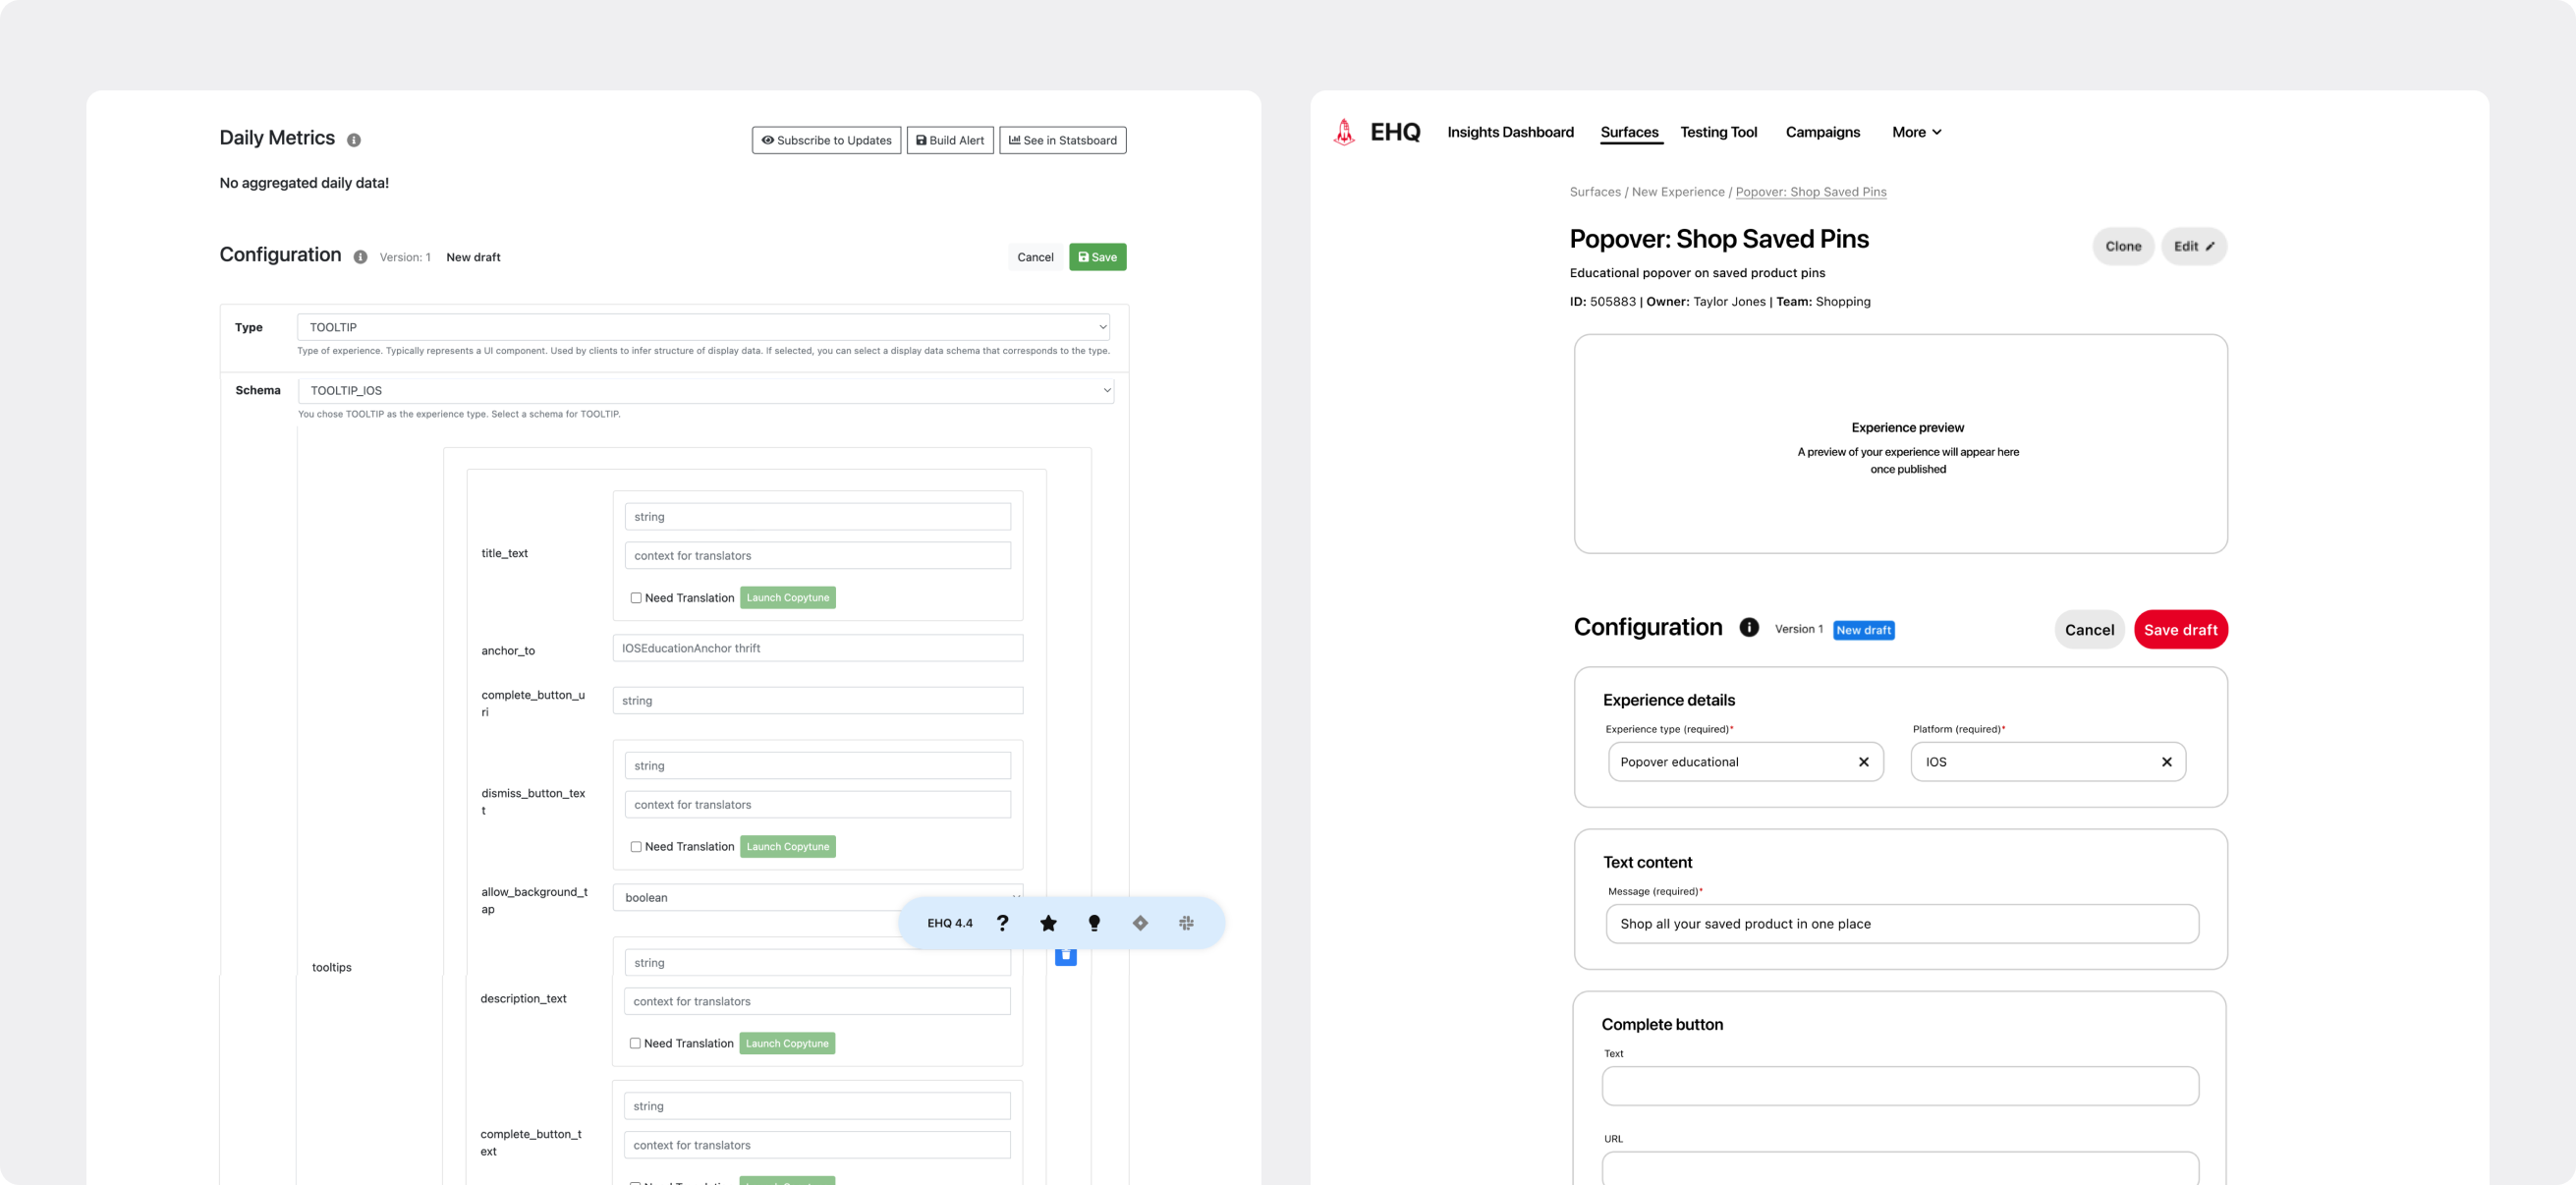Click the blue trash delete icon
The width and height of the screenshot is (2576, 1185).
[1066, 956]
